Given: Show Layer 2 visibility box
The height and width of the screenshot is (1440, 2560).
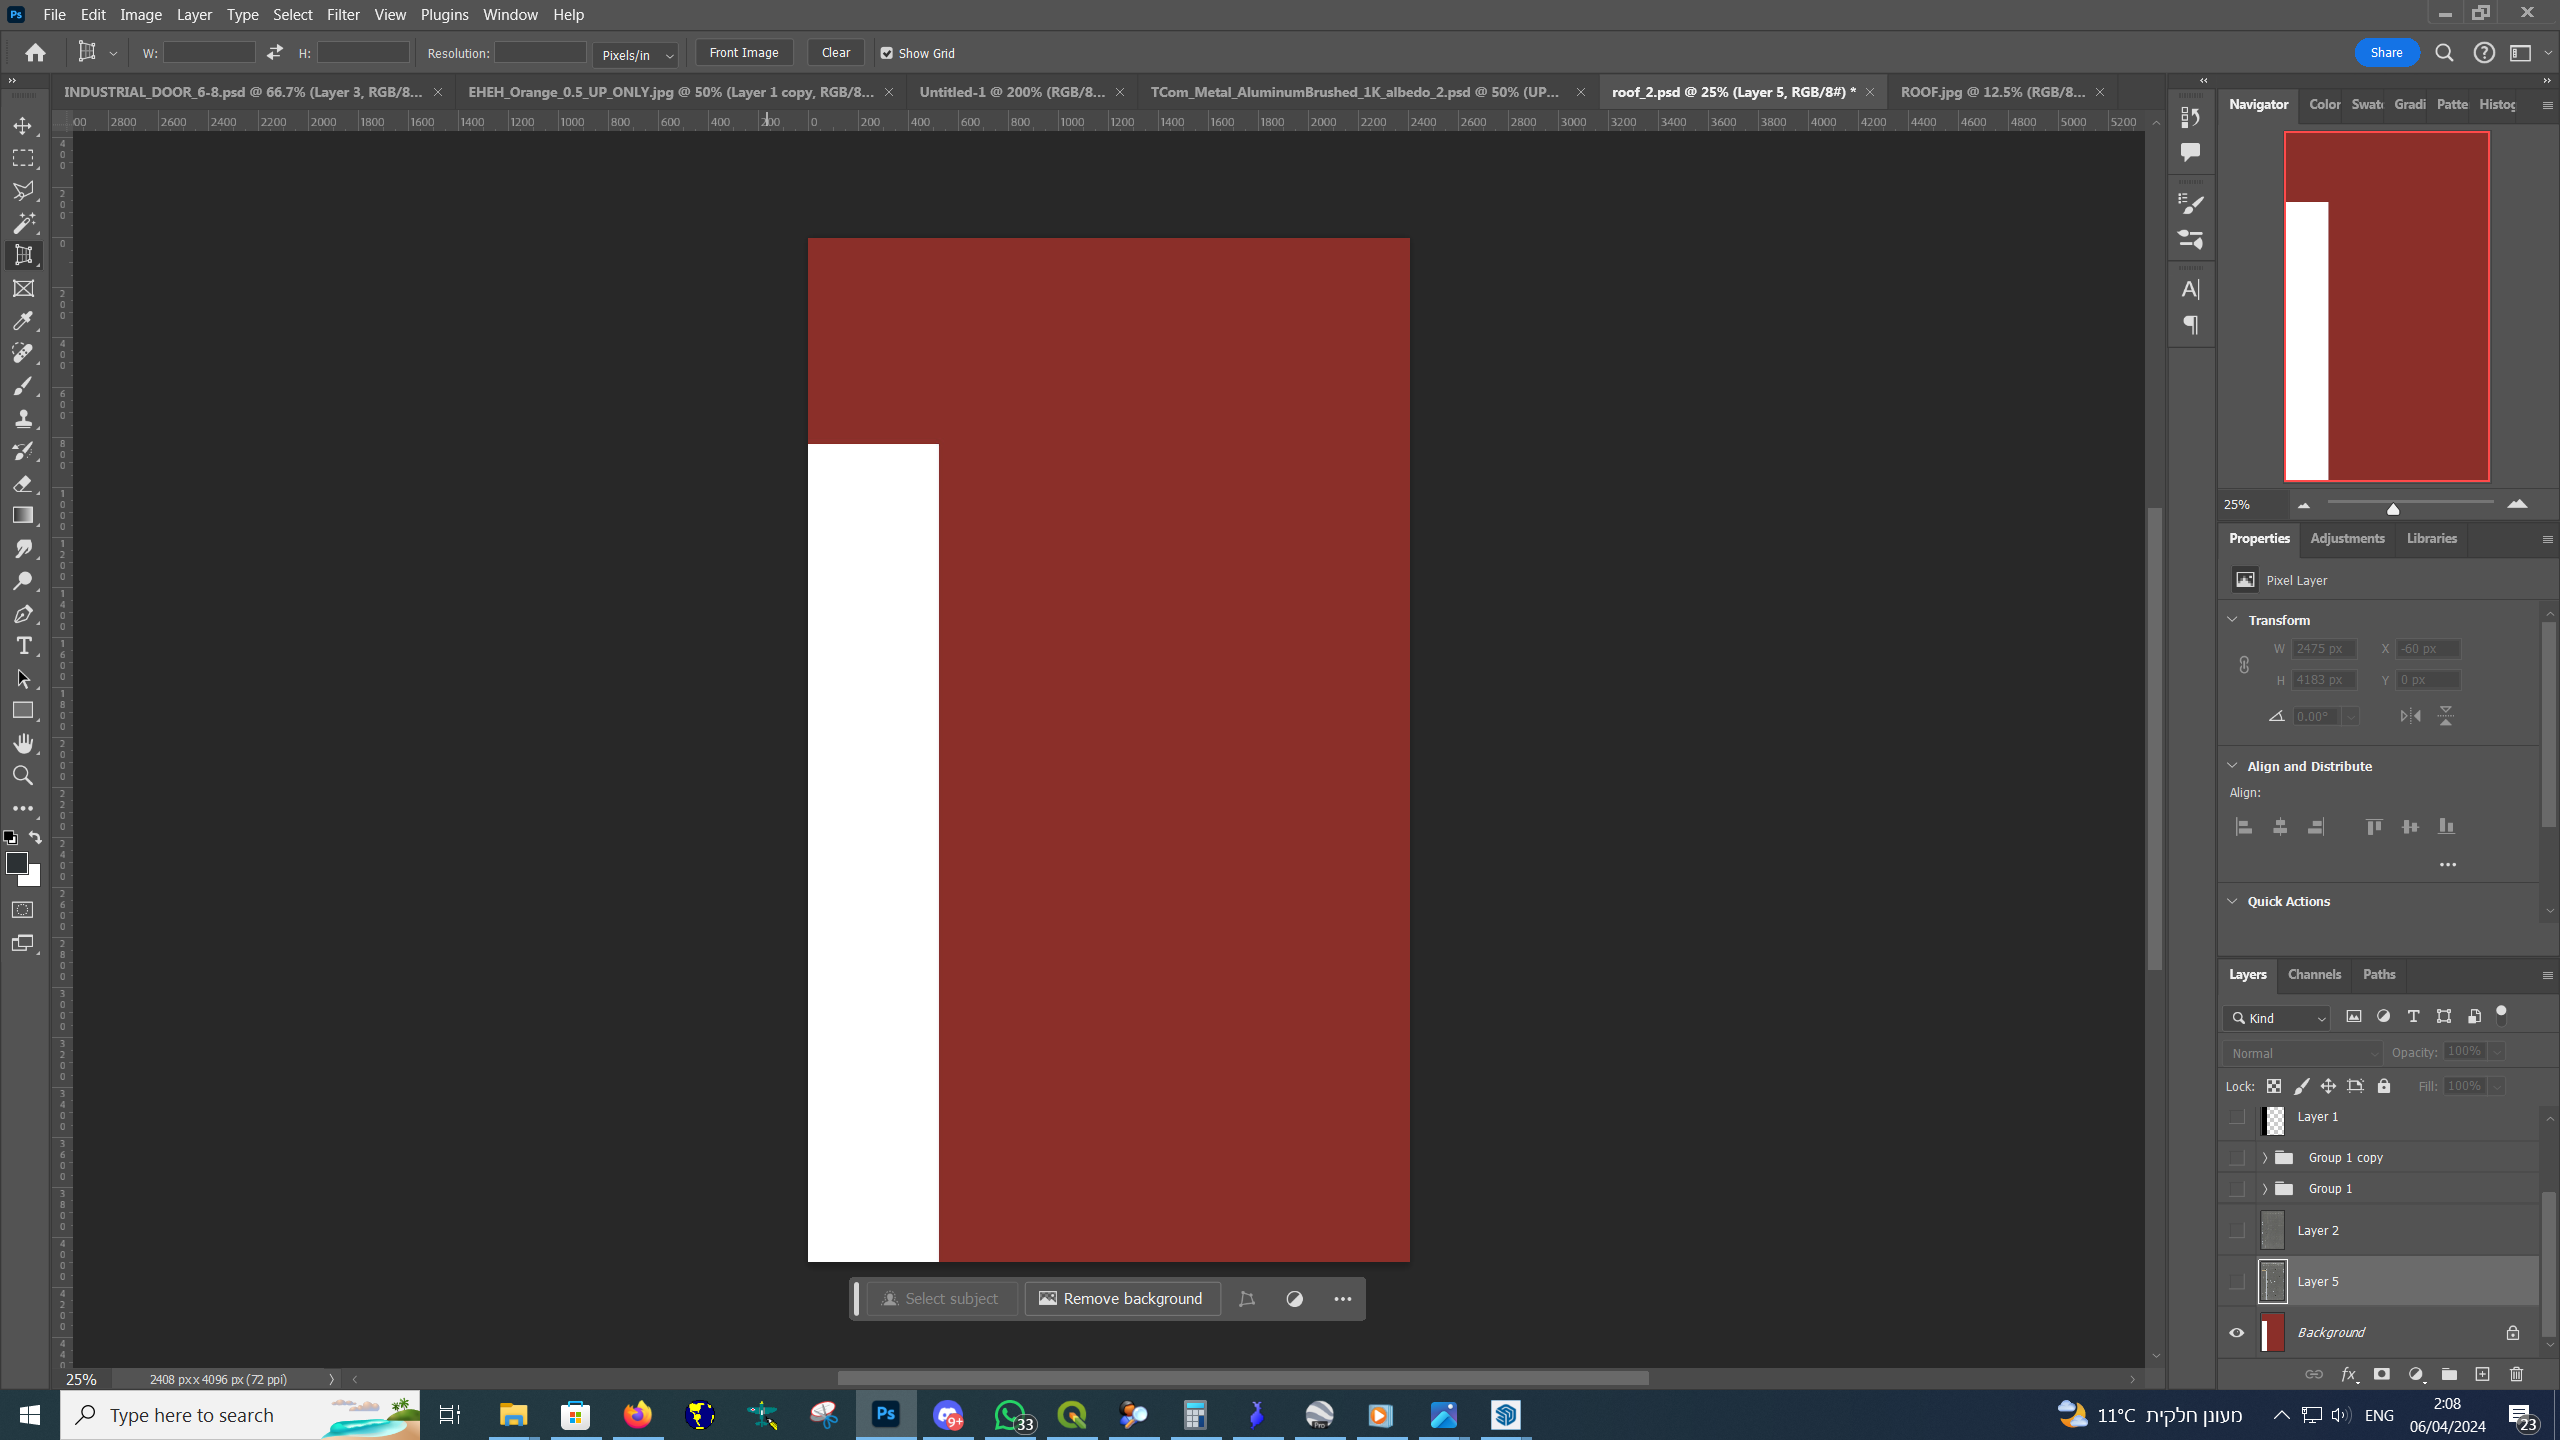Looking at the screenshot, I should click(x=2237, y=1230).
